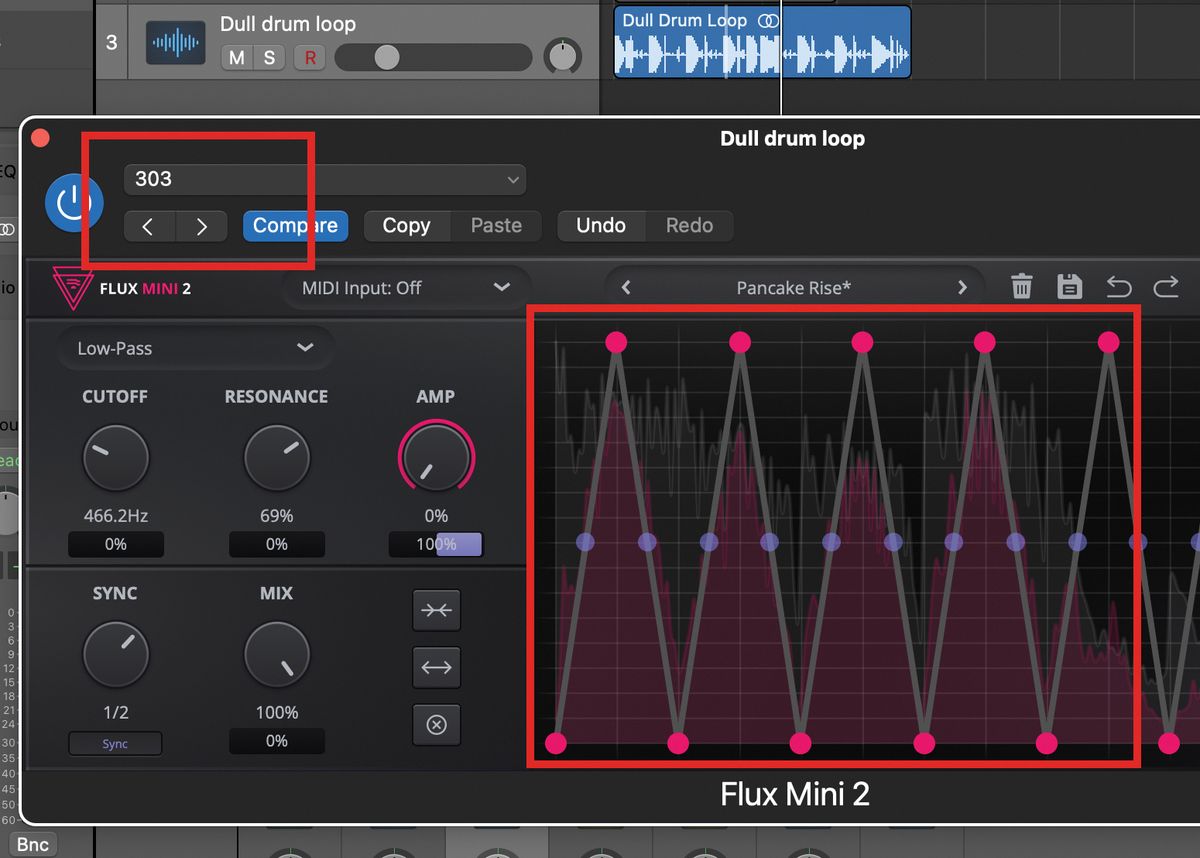Select the horizontal stretch envelope tool
The image size is (1200, 858).
pos(437,667)
